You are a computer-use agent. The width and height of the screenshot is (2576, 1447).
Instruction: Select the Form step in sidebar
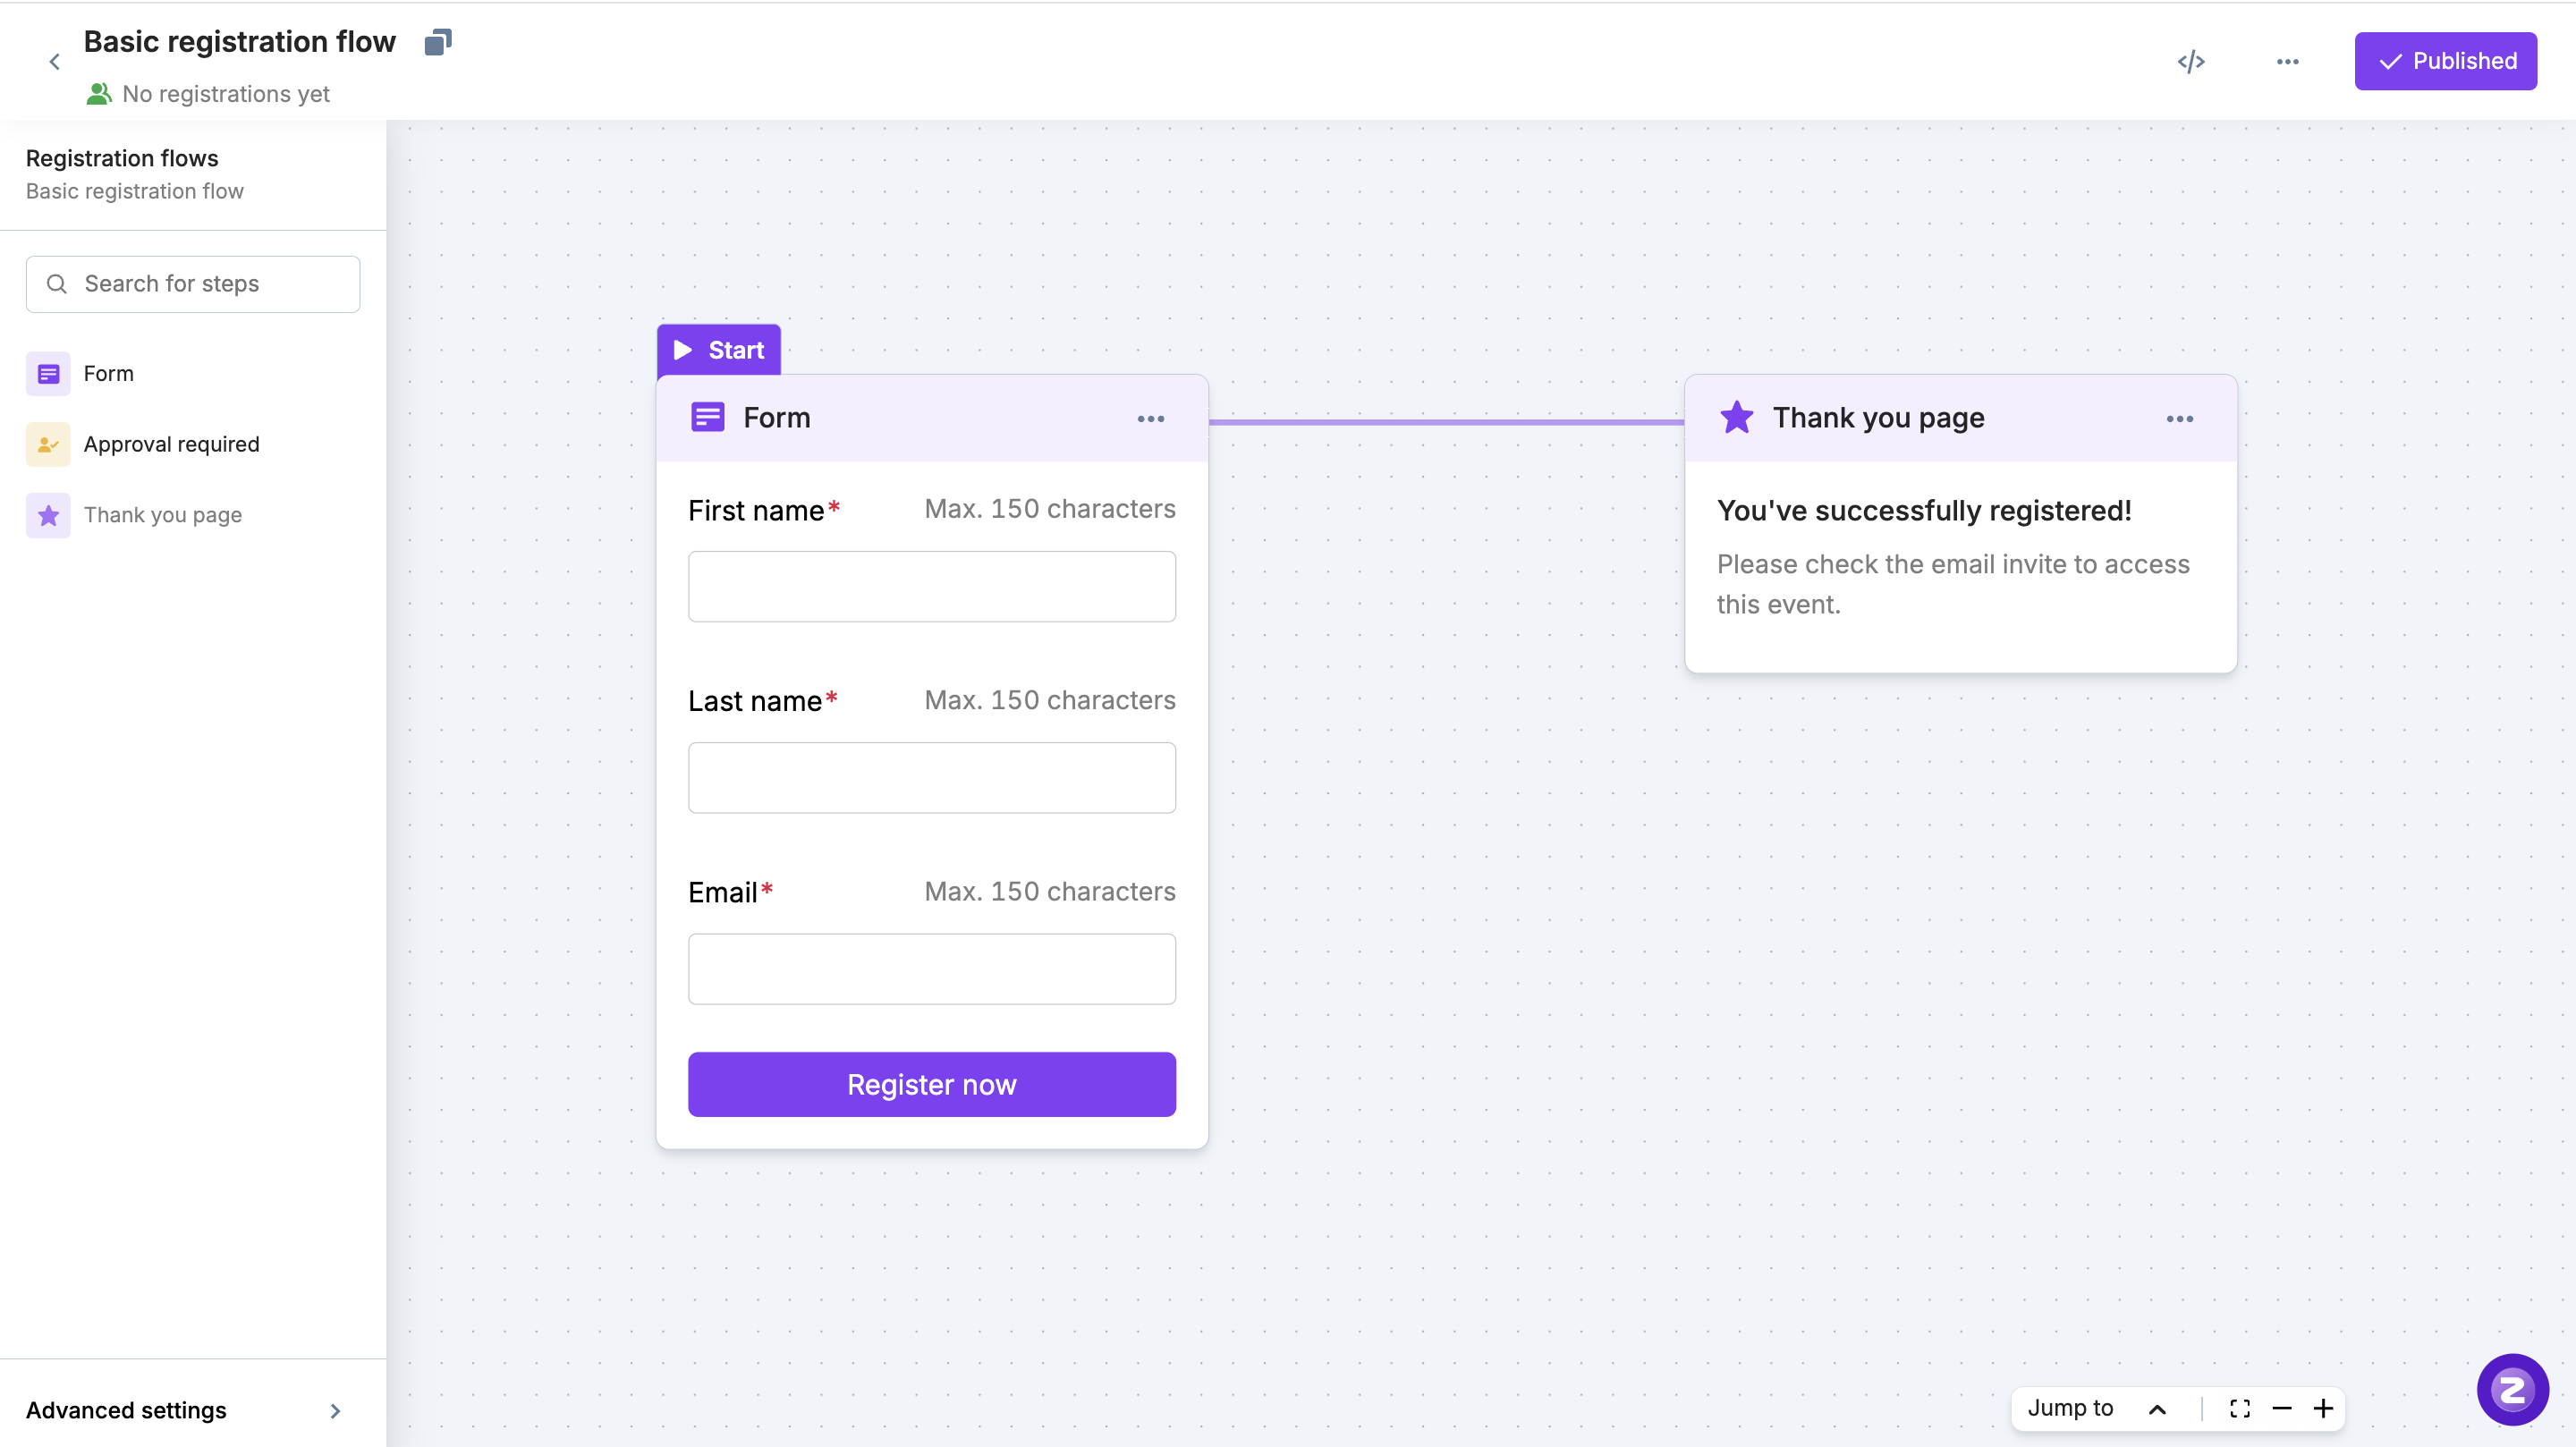point(108,374)
